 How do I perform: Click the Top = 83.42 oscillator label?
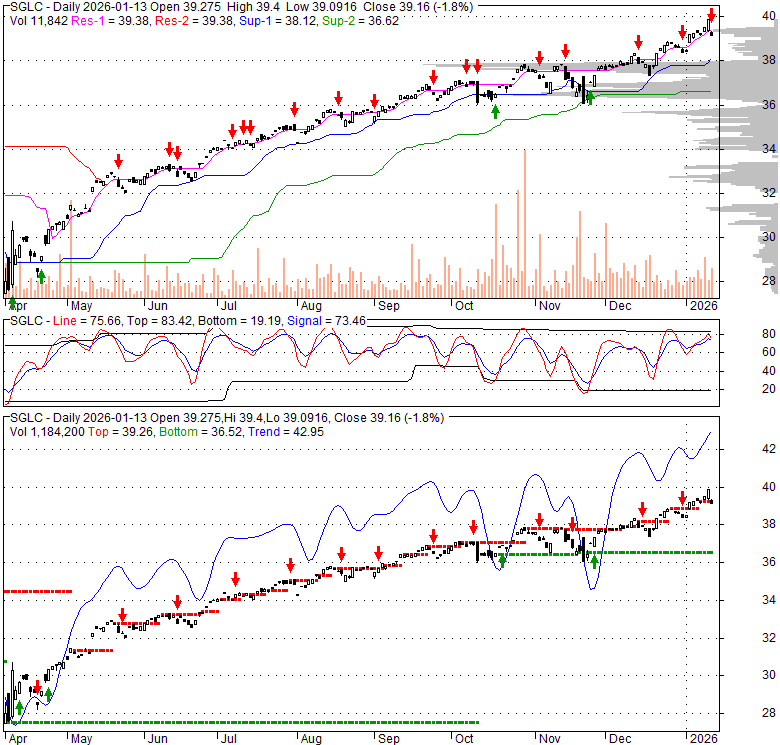tap(159, 321)
